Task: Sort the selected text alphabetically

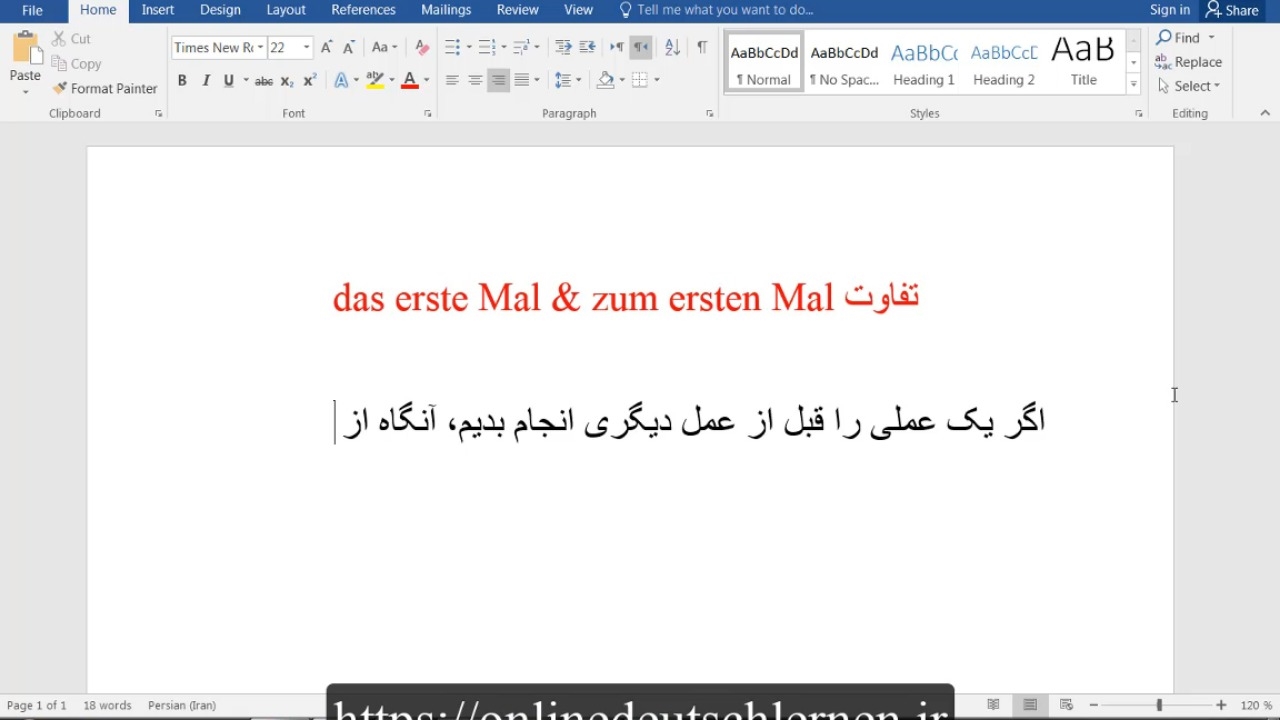Action: click(672, 47)
